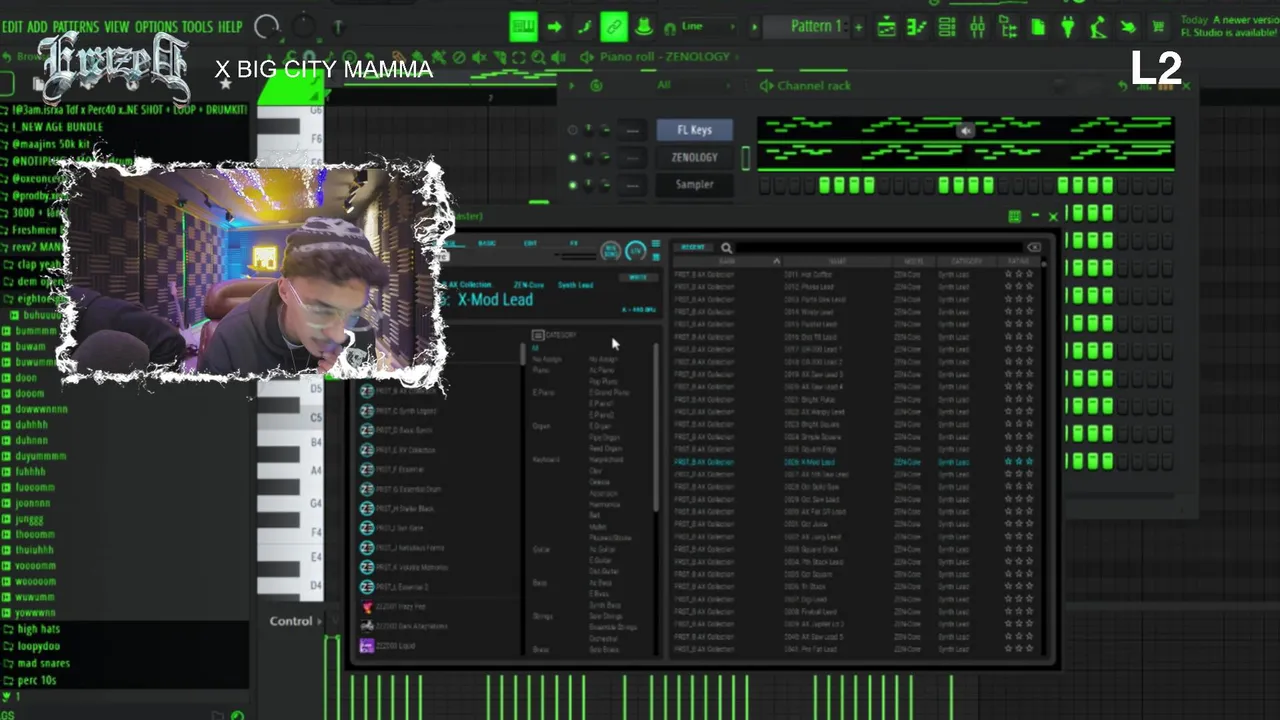Open the PATTERNS menu

(x=75, y=27)
